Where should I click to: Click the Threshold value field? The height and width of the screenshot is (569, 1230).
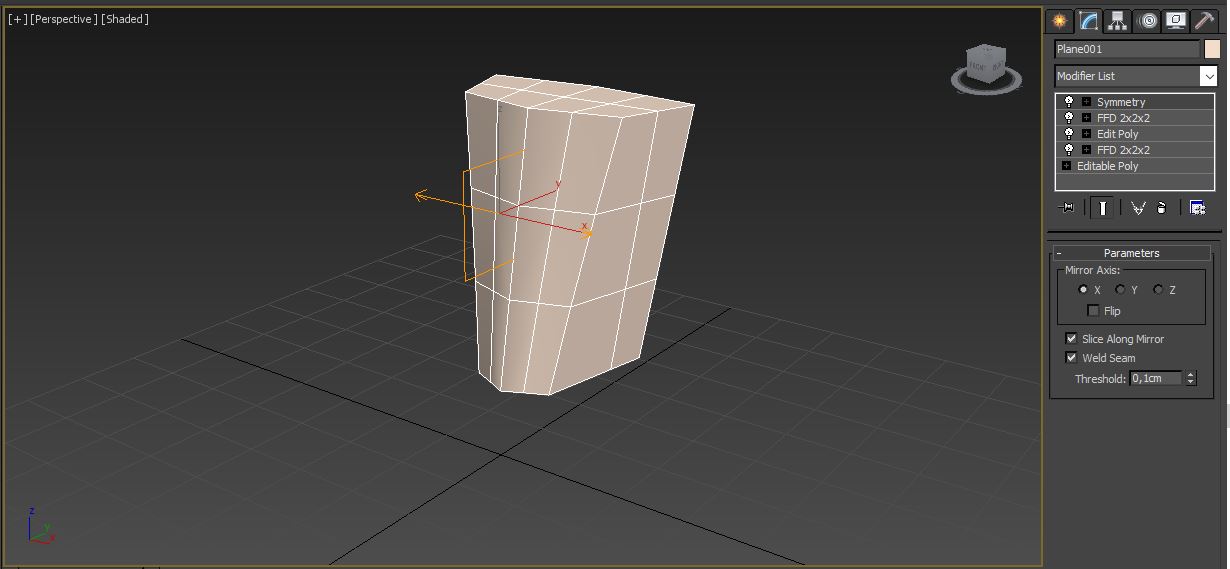tap(1155, 379)
